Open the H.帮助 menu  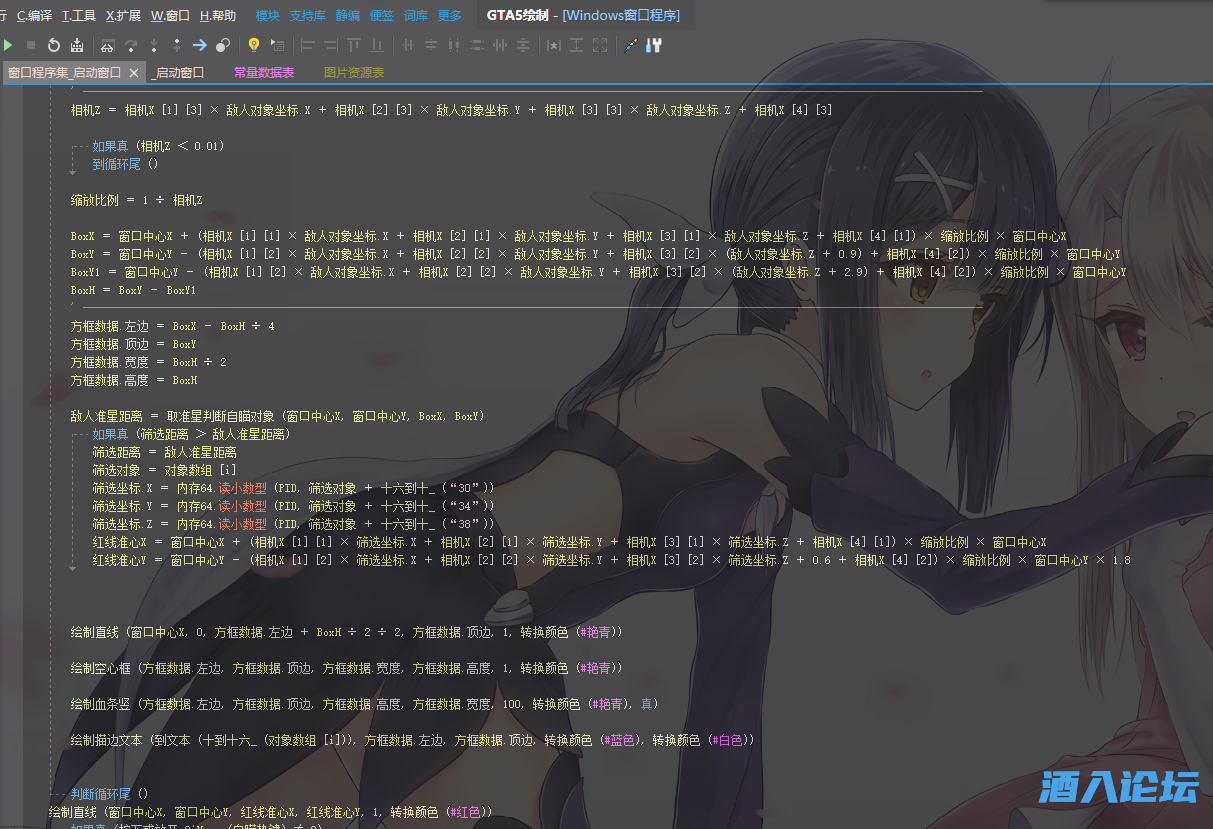(x=218, y=16)
